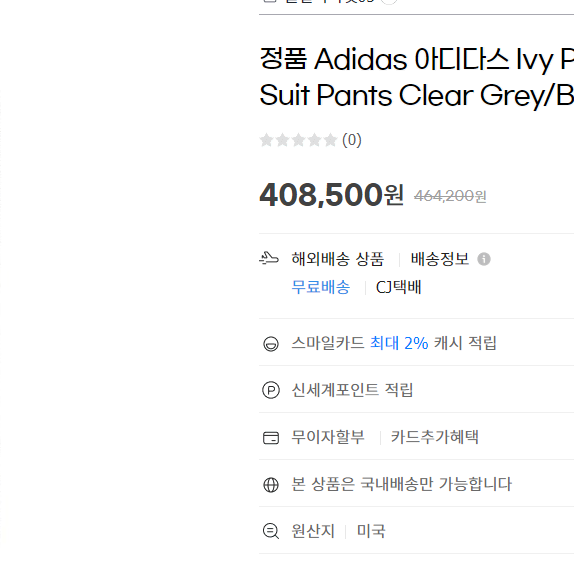Click the magnifier origin icon

tap(271, 531)
